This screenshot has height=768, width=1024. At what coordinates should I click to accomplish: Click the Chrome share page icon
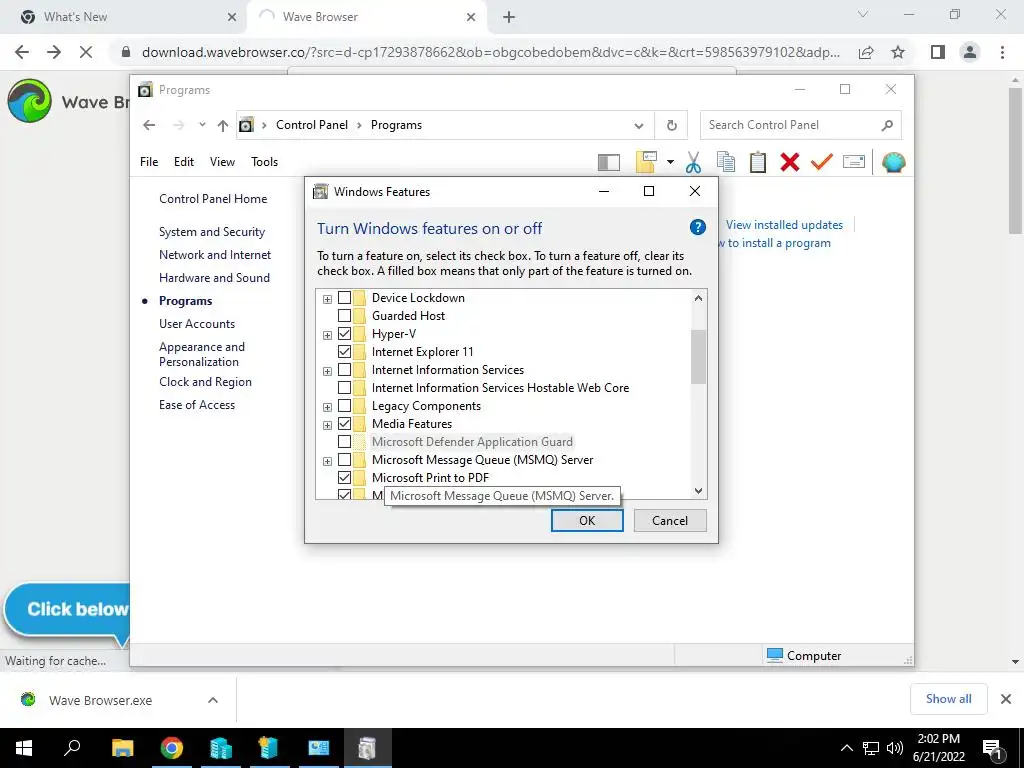point(866,52)
